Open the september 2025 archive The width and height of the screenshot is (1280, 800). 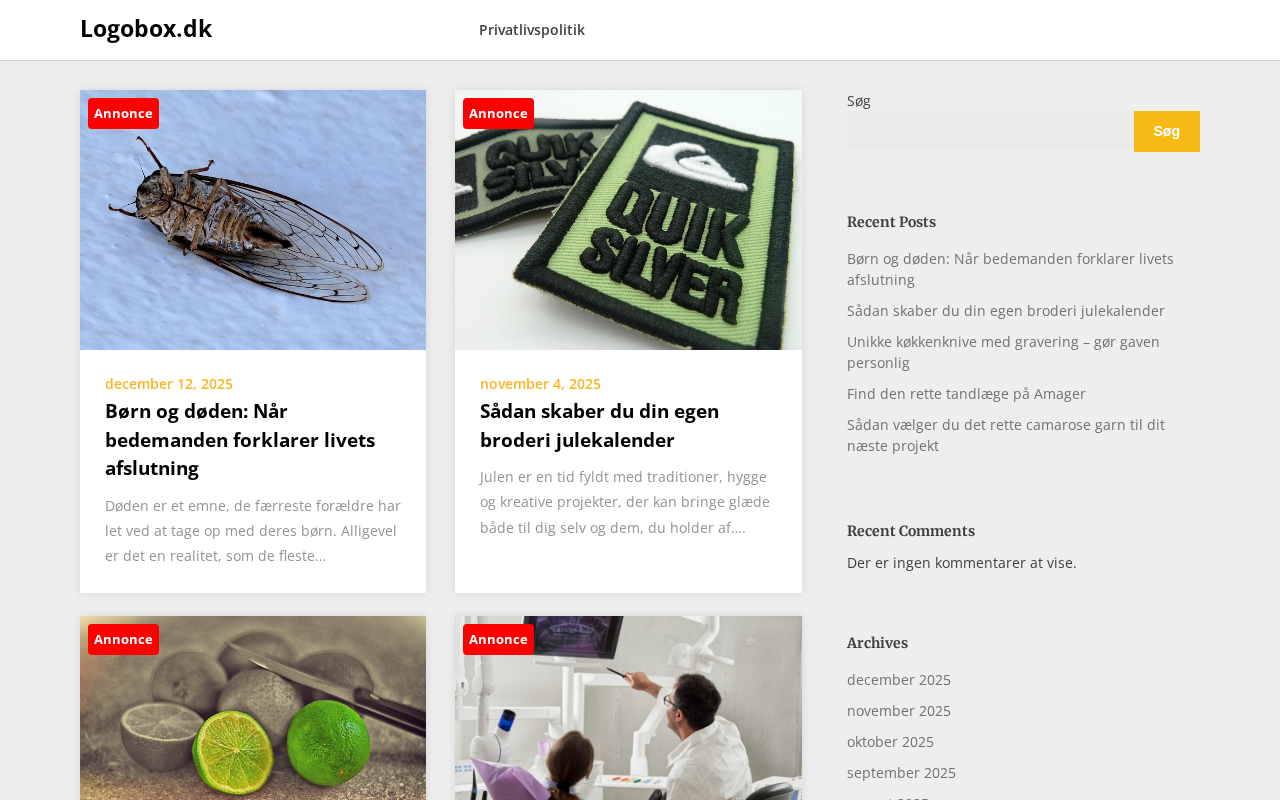(901, 773)
